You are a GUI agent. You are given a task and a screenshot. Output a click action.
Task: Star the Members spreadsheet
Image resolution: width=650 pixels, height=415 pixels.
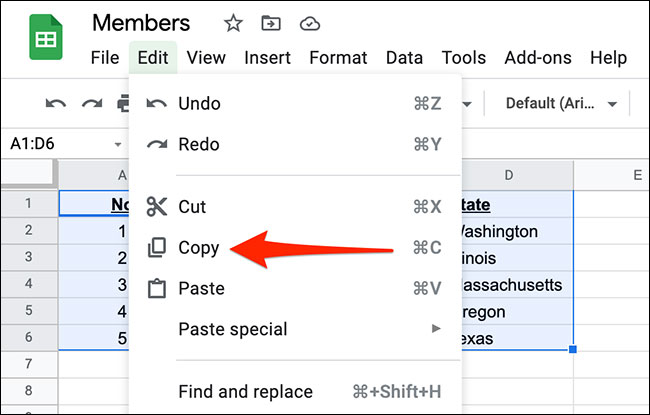point(232,23)
